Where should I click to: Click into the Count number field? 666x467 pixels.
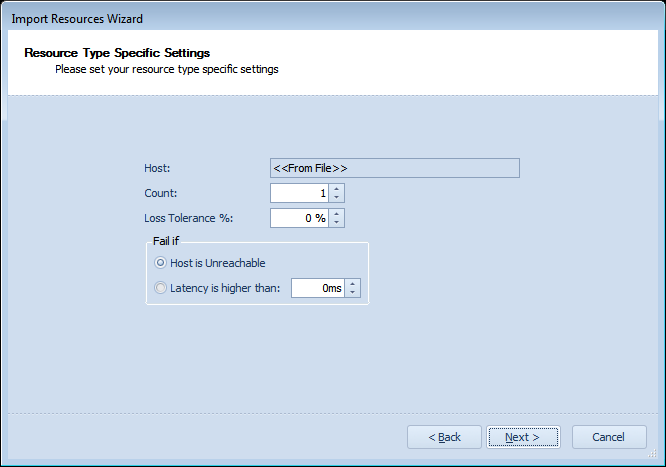click(x=299, y=193)
